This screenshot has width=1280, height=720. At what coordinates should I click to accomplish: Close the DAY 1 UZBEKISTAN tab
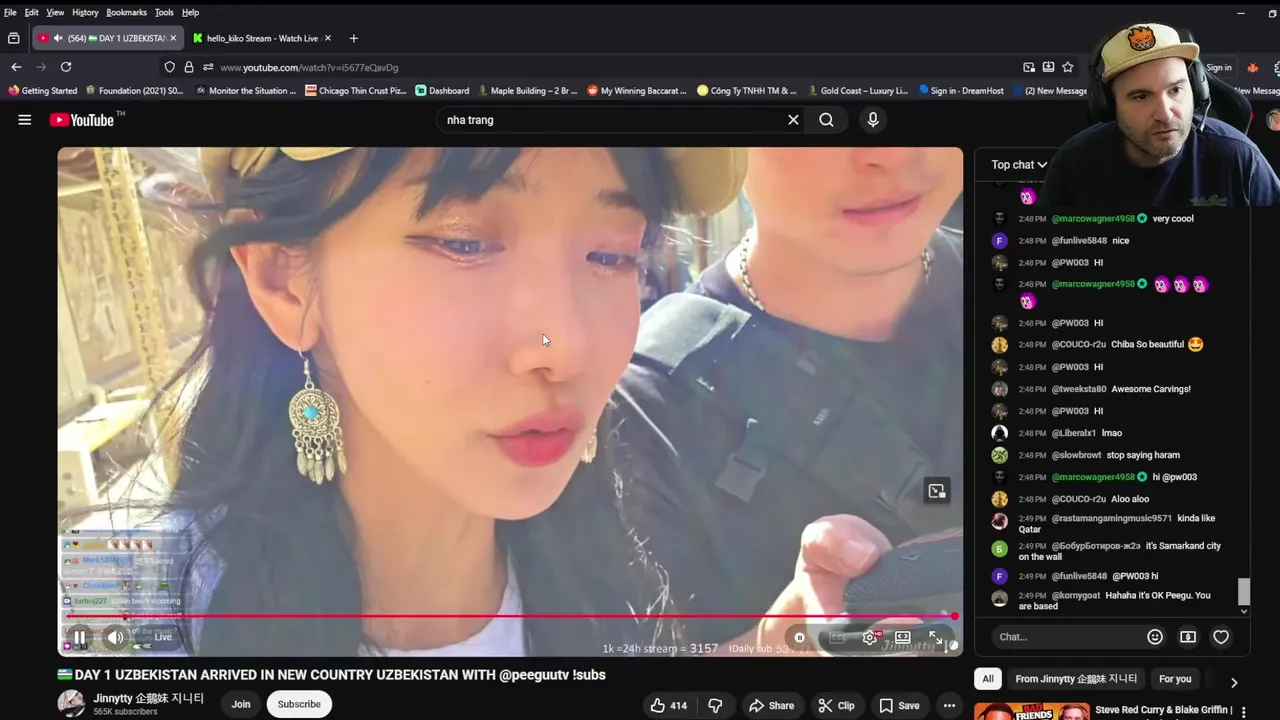[173, 38]
